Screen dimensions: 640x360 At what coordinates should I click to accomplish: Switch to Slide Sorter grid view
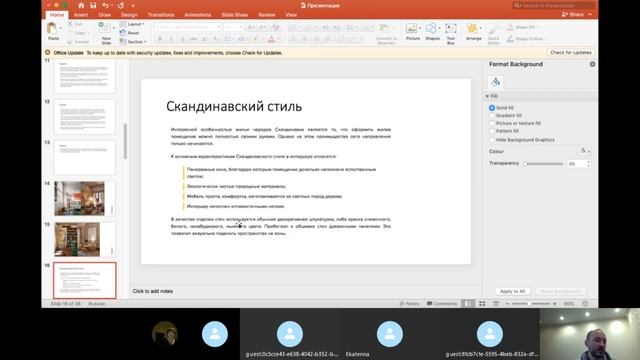[482, 304]
